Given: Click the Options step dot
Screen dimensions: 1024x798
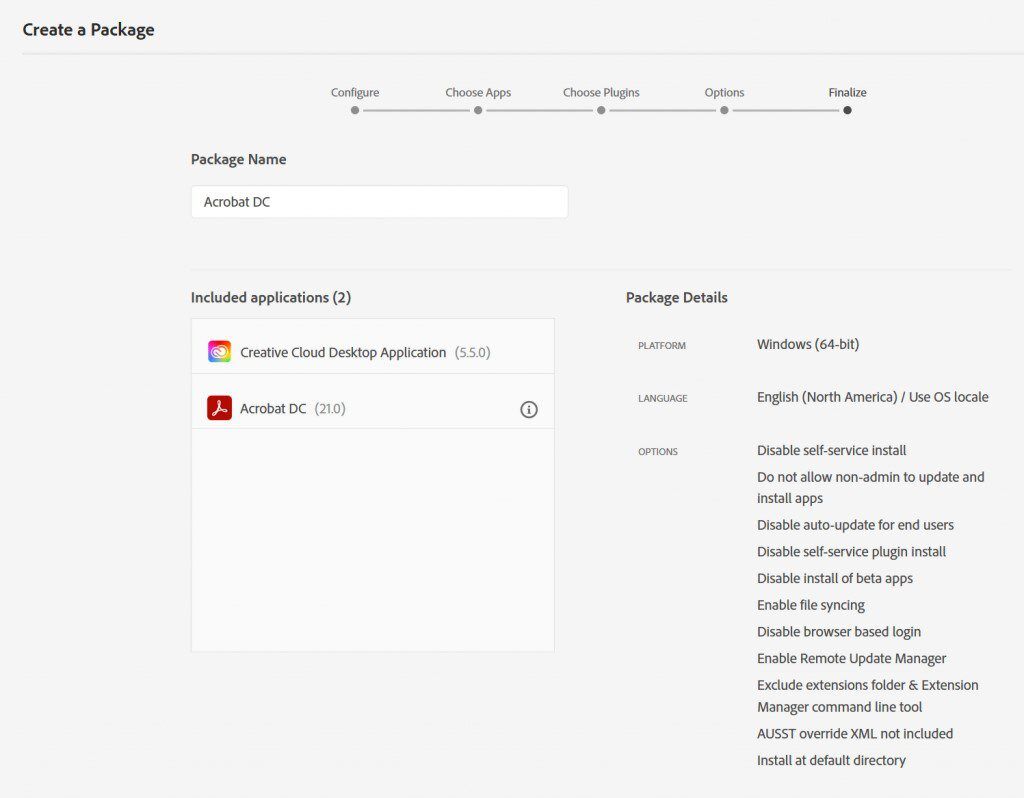Looking at the screenshot, I should (x=724, y=111).
